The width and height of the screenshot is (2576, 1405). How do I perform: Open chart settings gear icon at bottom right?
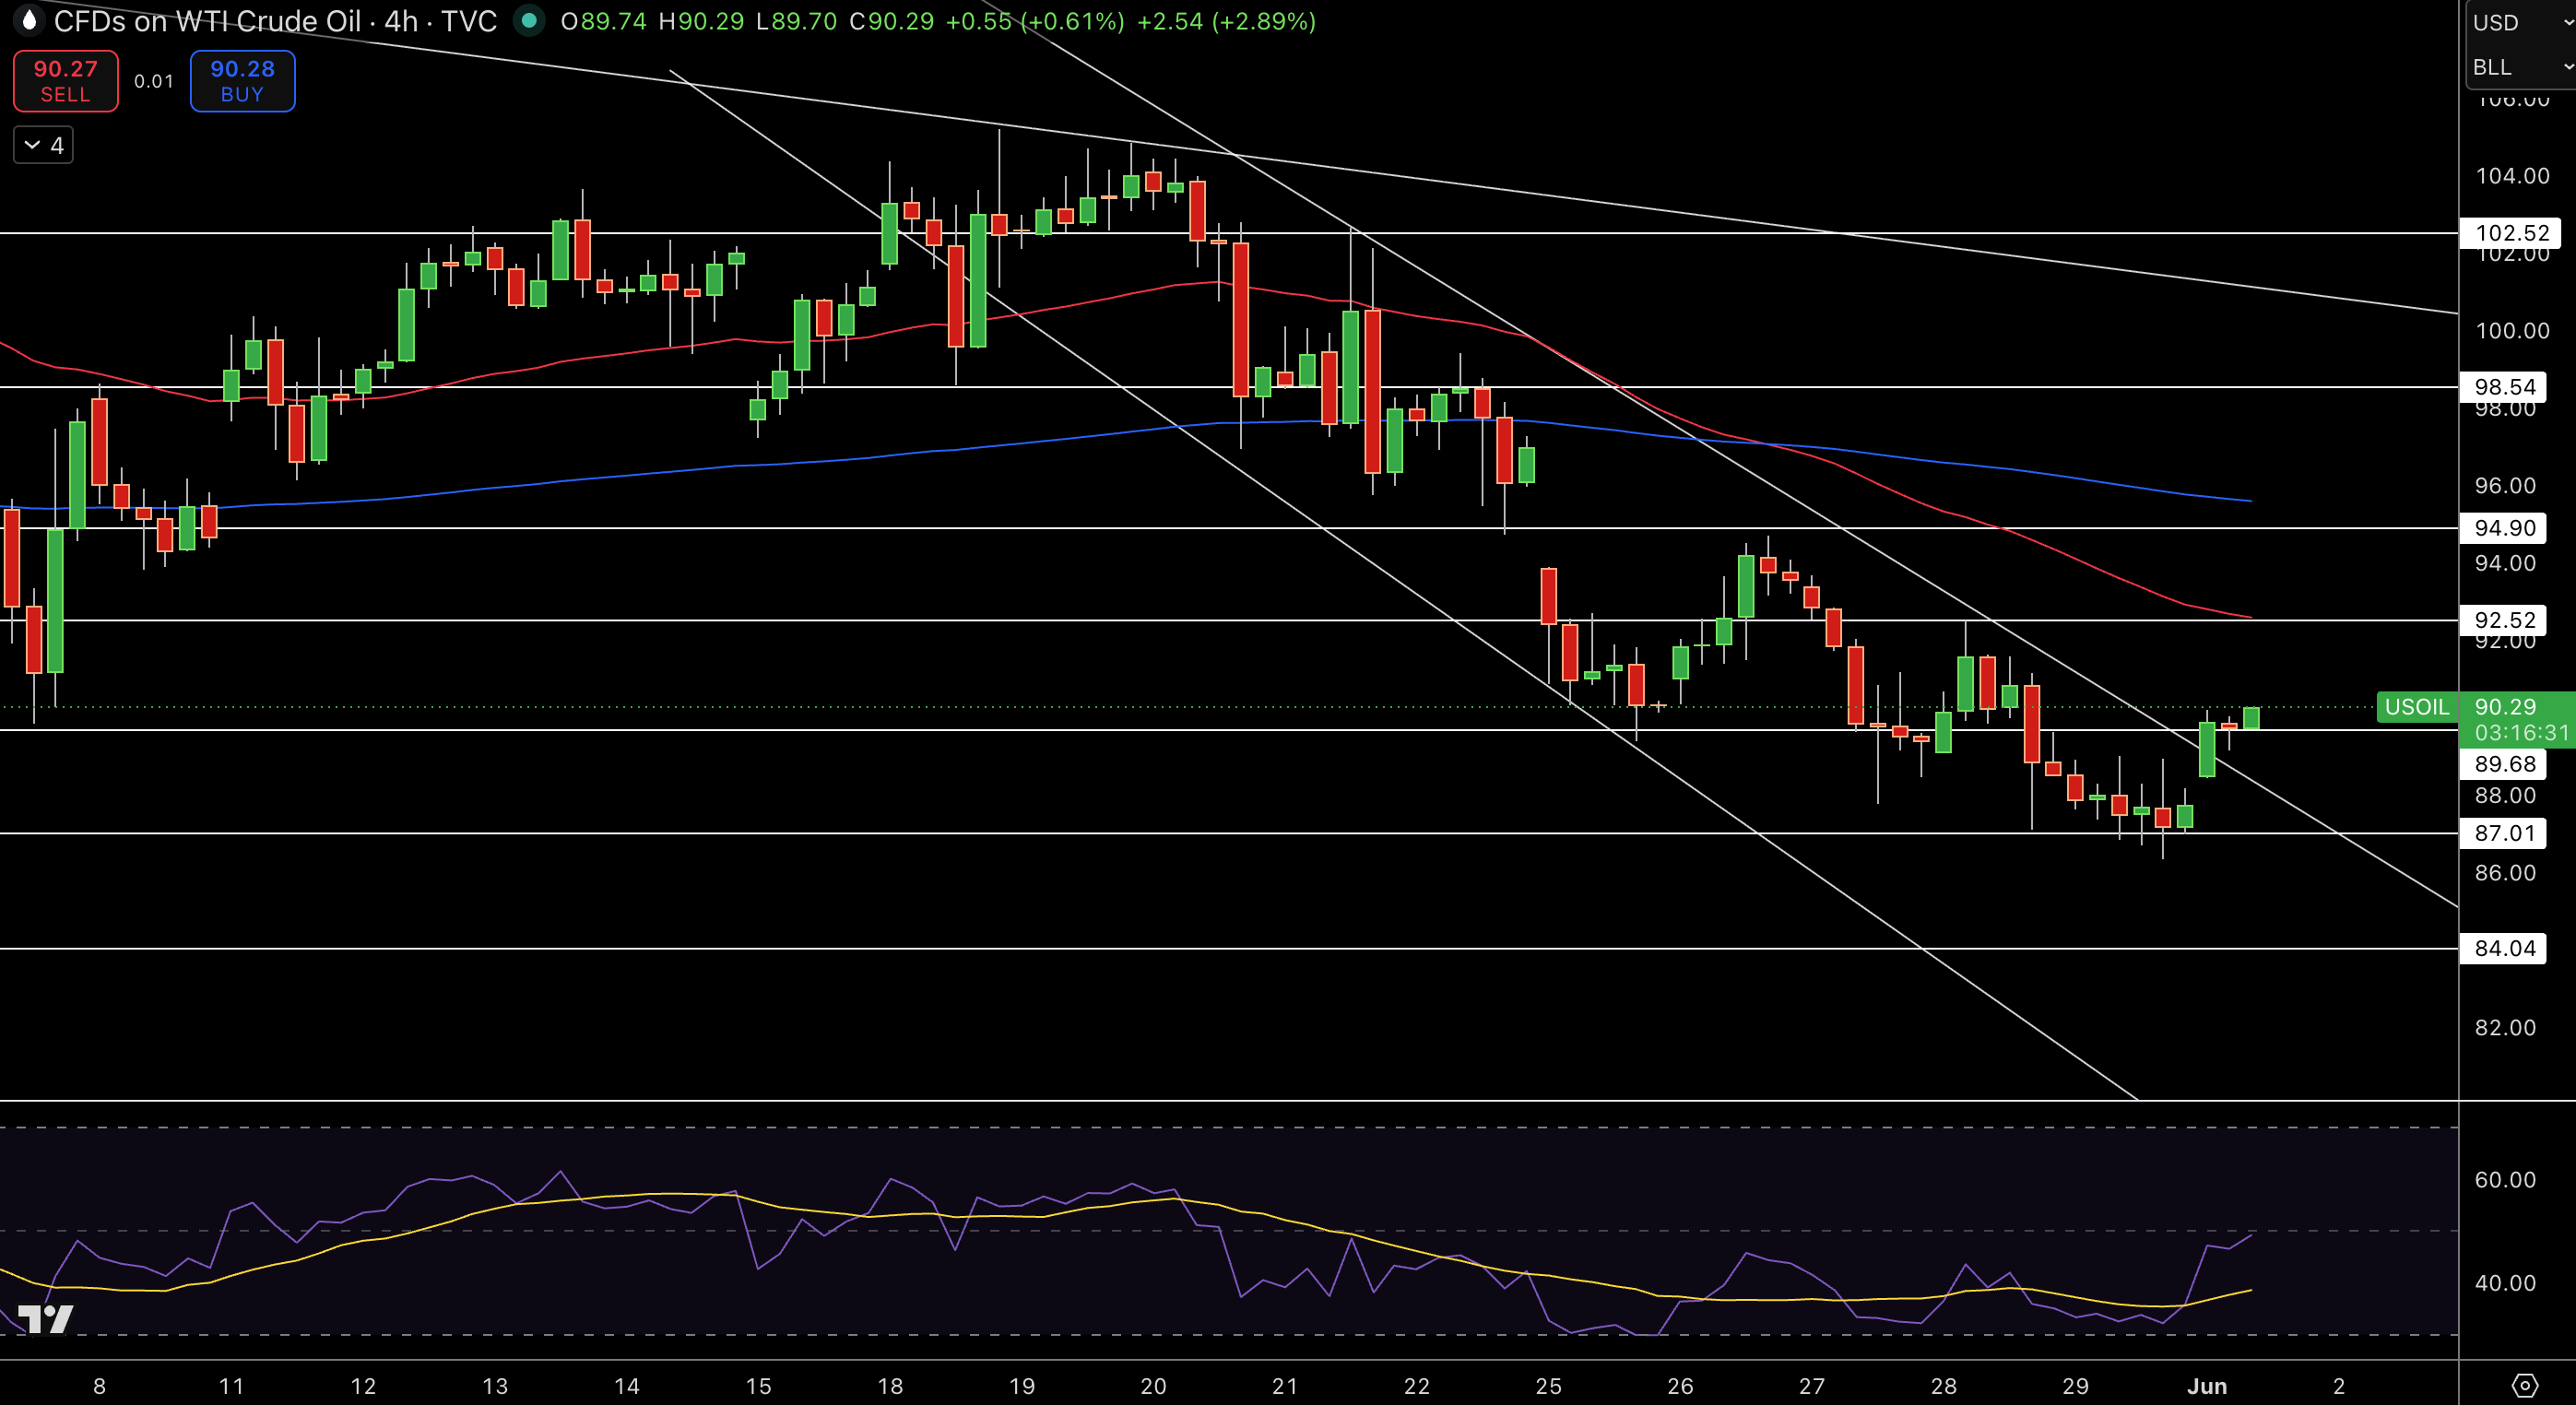2524,1386
